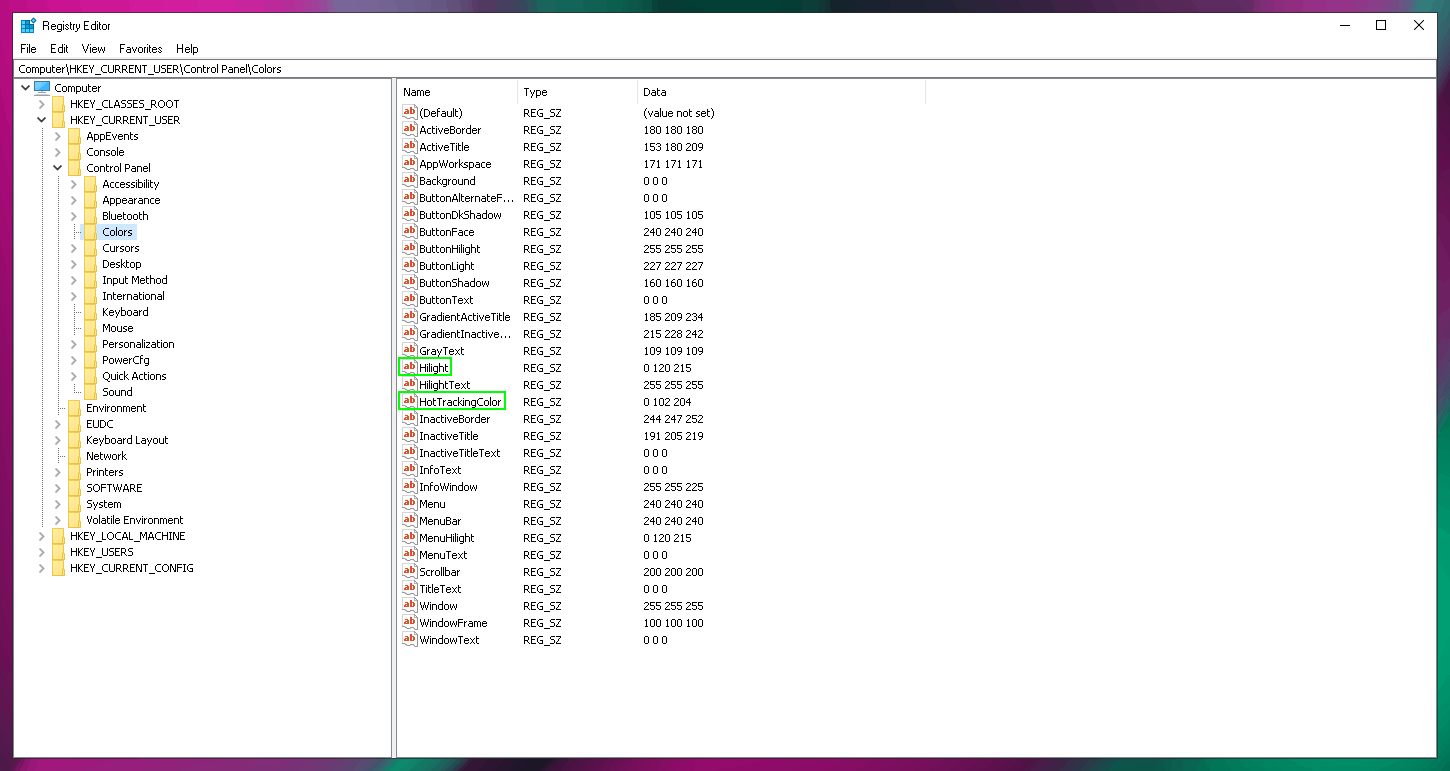Image resolution: width=1450 pixels, height=771 pixels.
Task: Click the data value 255 255 225
Action: (673, 487)
